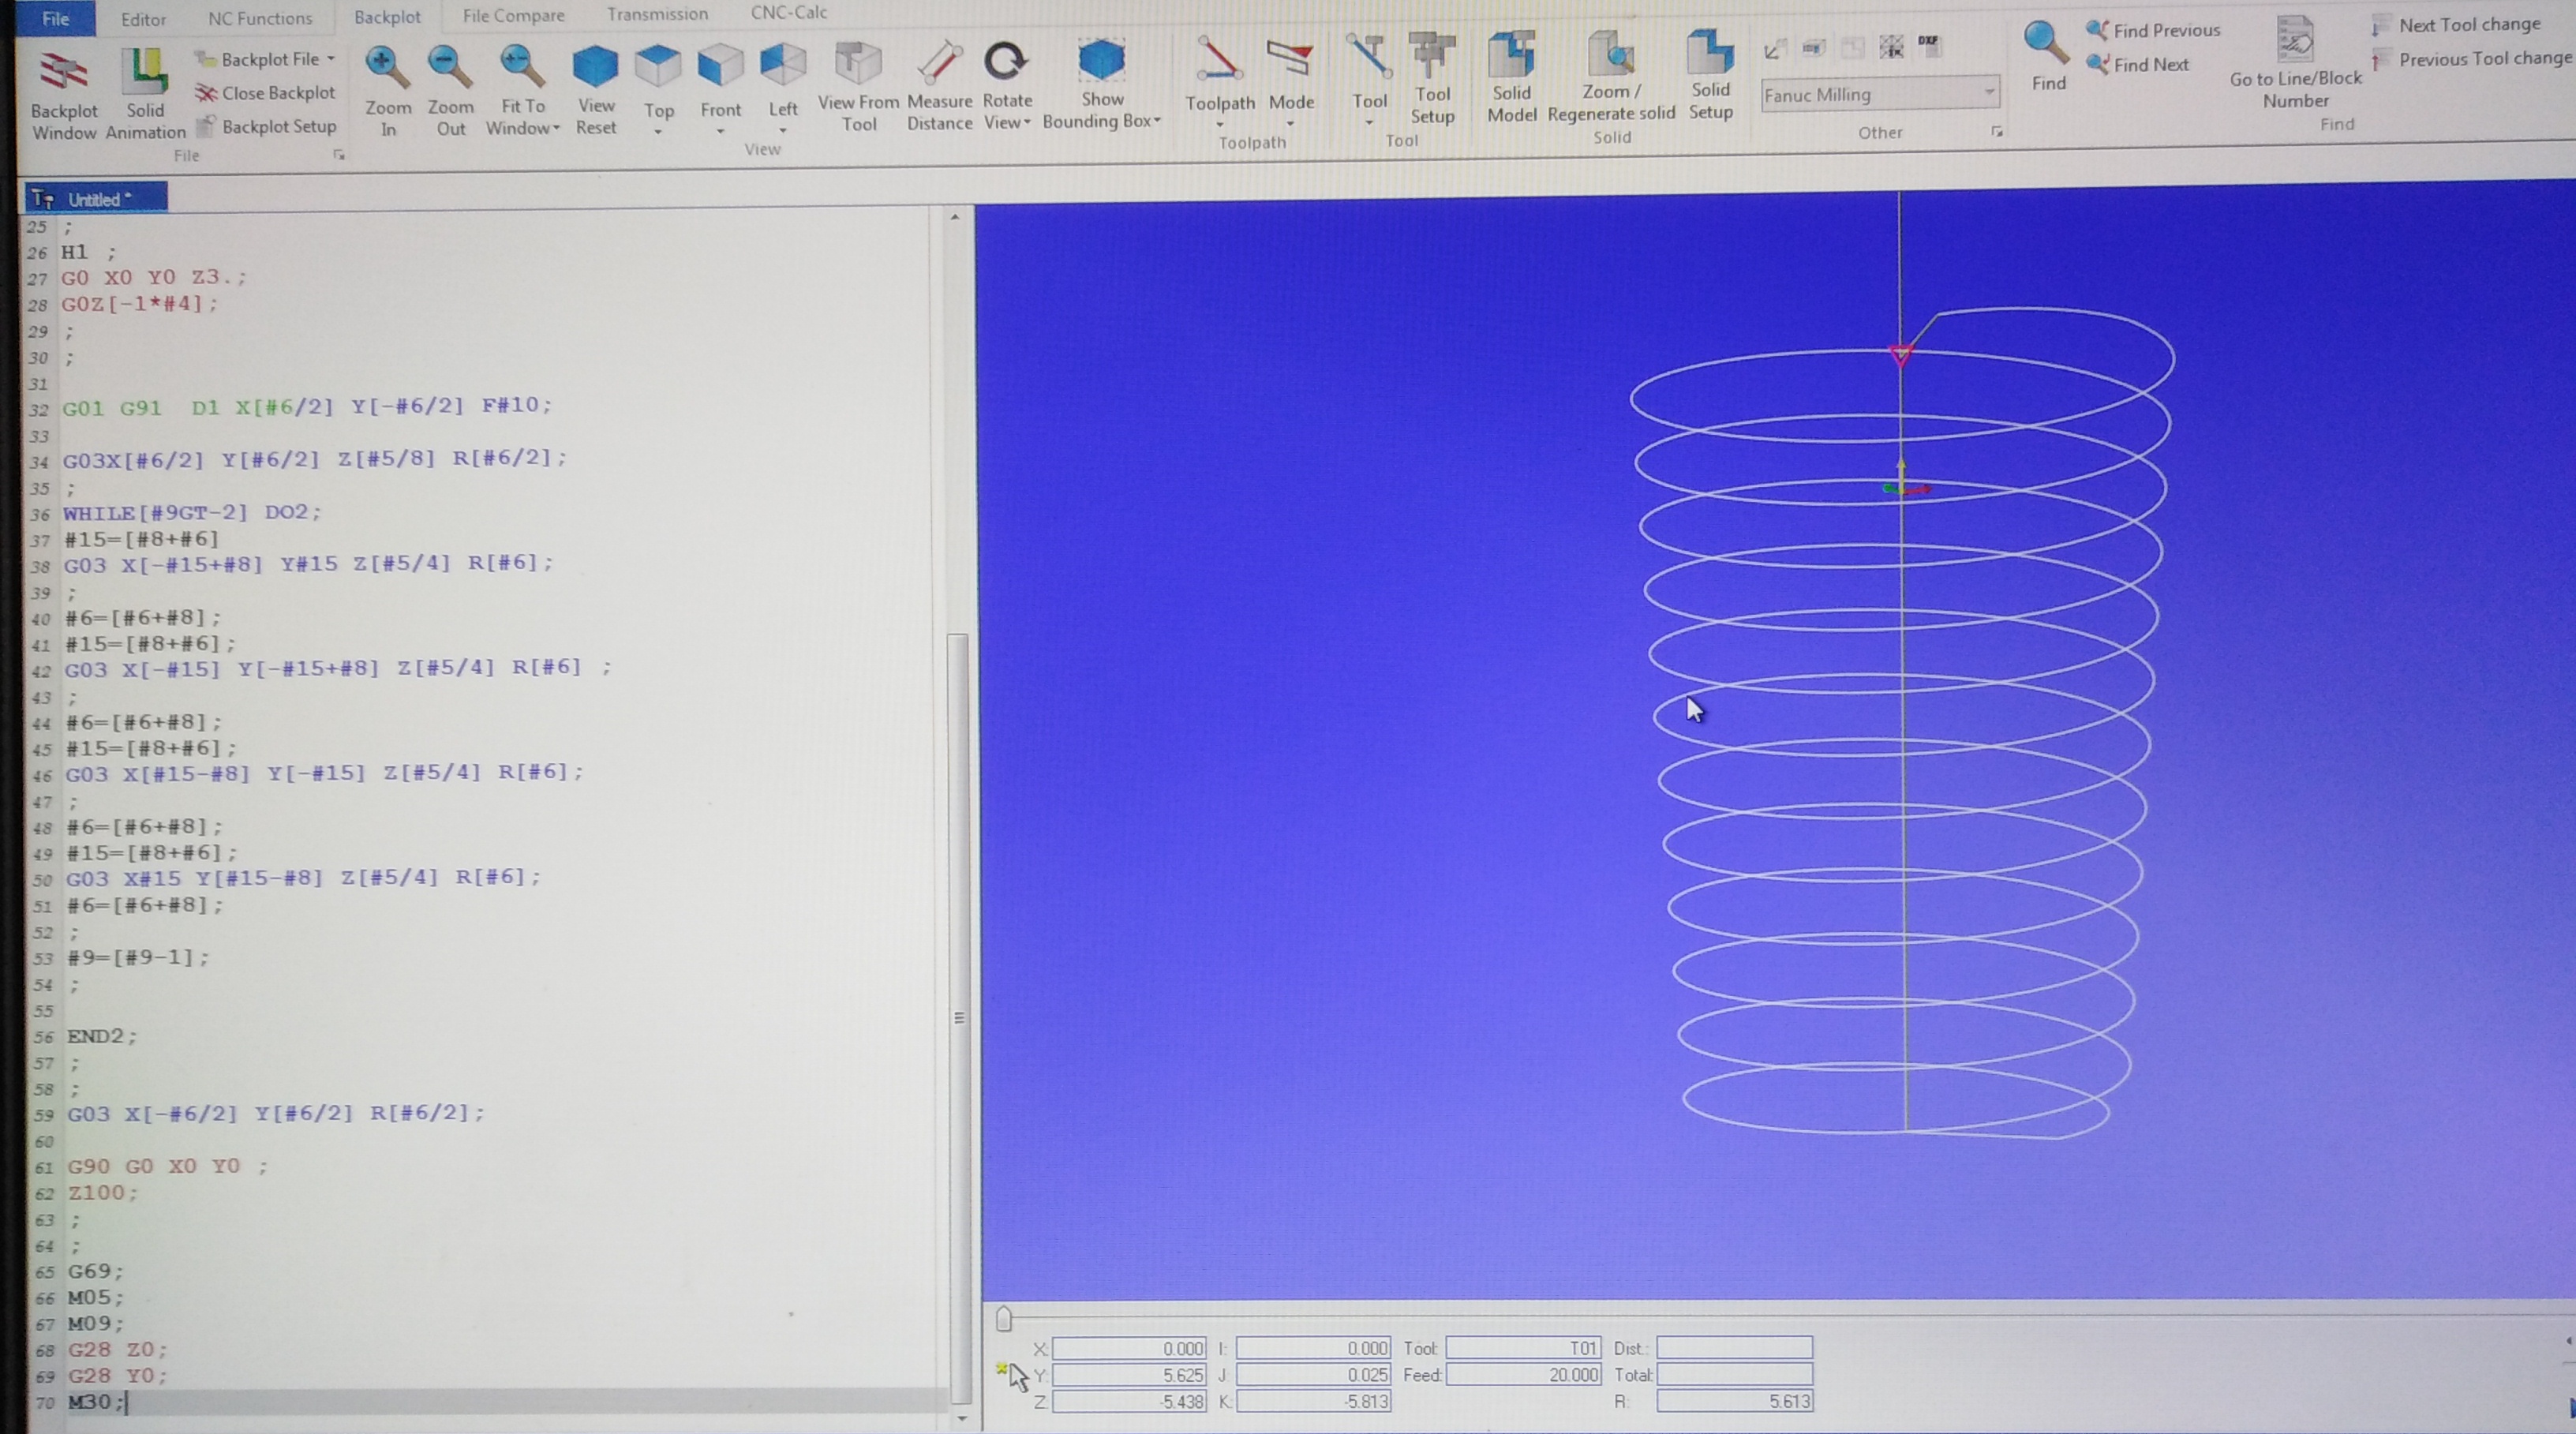
Task: Switch to the NC Functions tab
Action: (x=260, y=18)
